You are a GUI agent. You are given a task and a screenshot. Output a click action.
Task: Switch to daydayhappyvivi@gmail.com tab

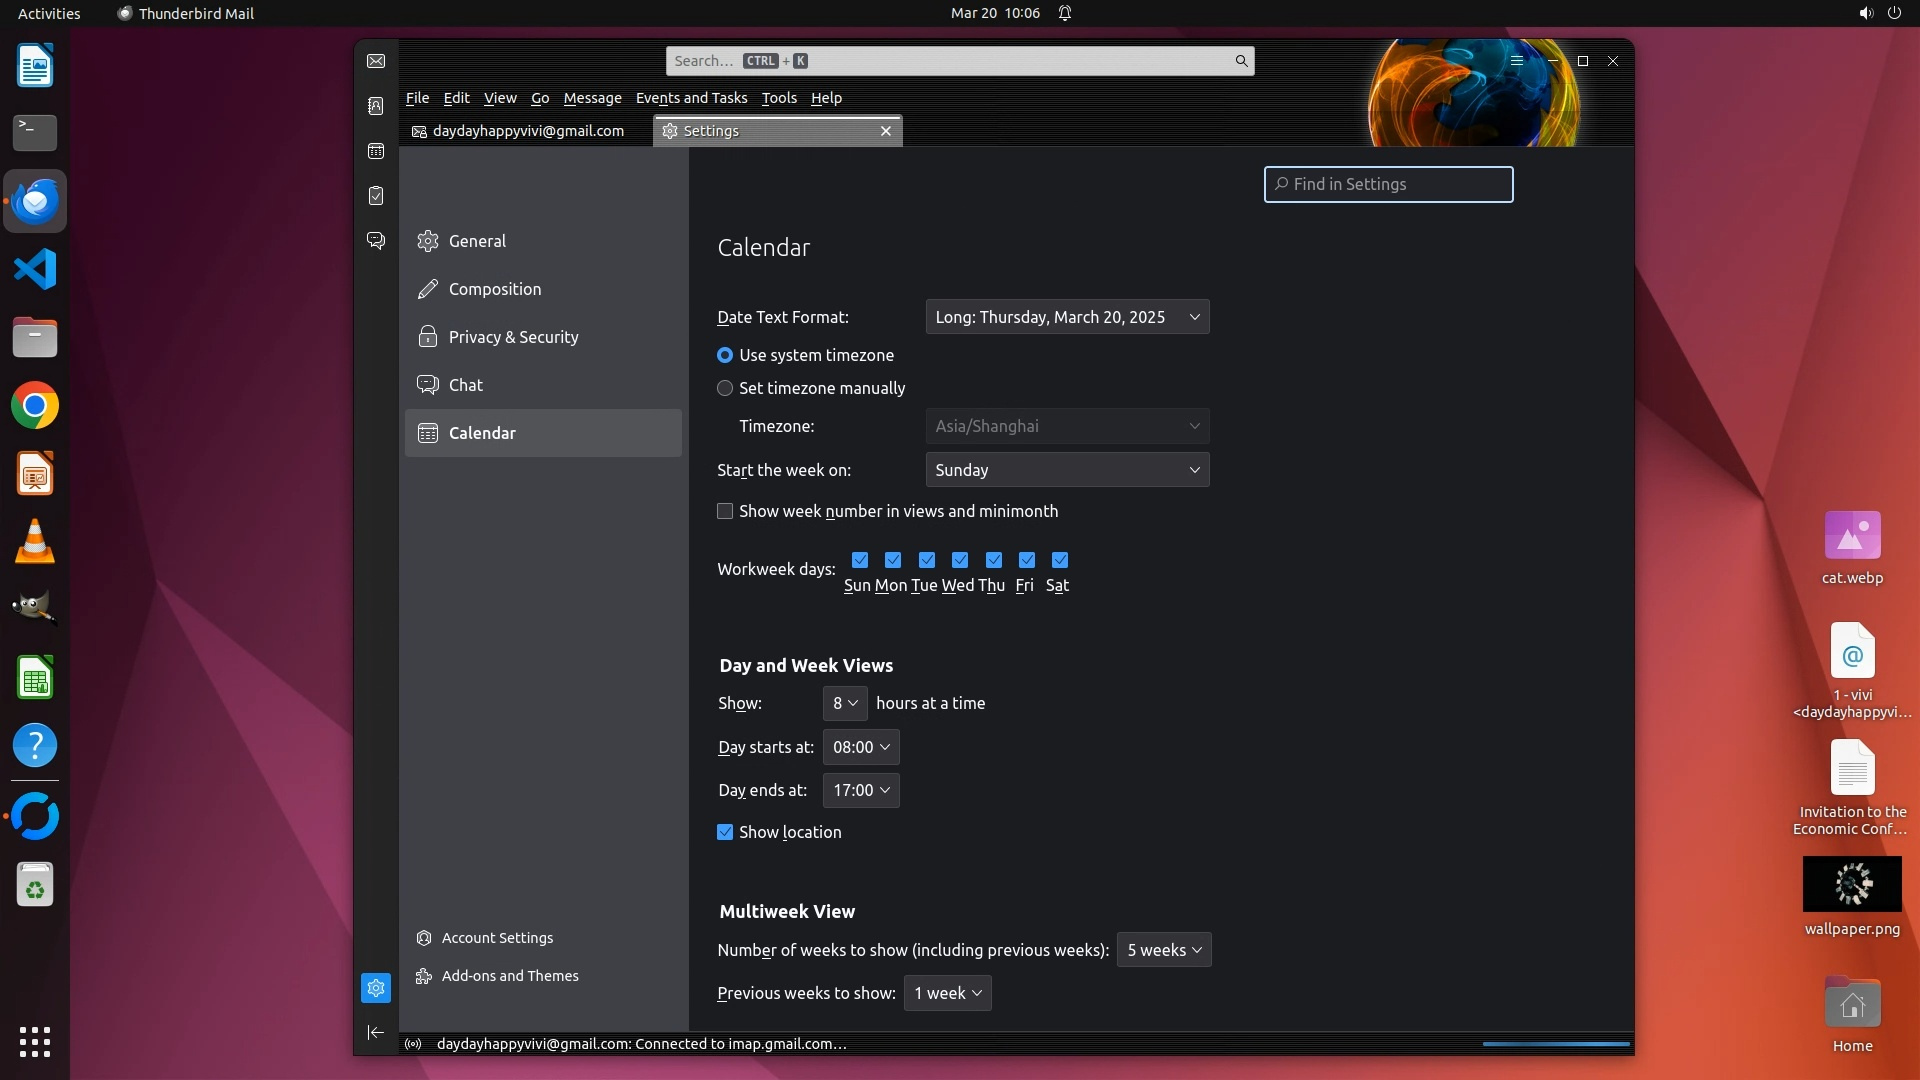click(527, 131)
